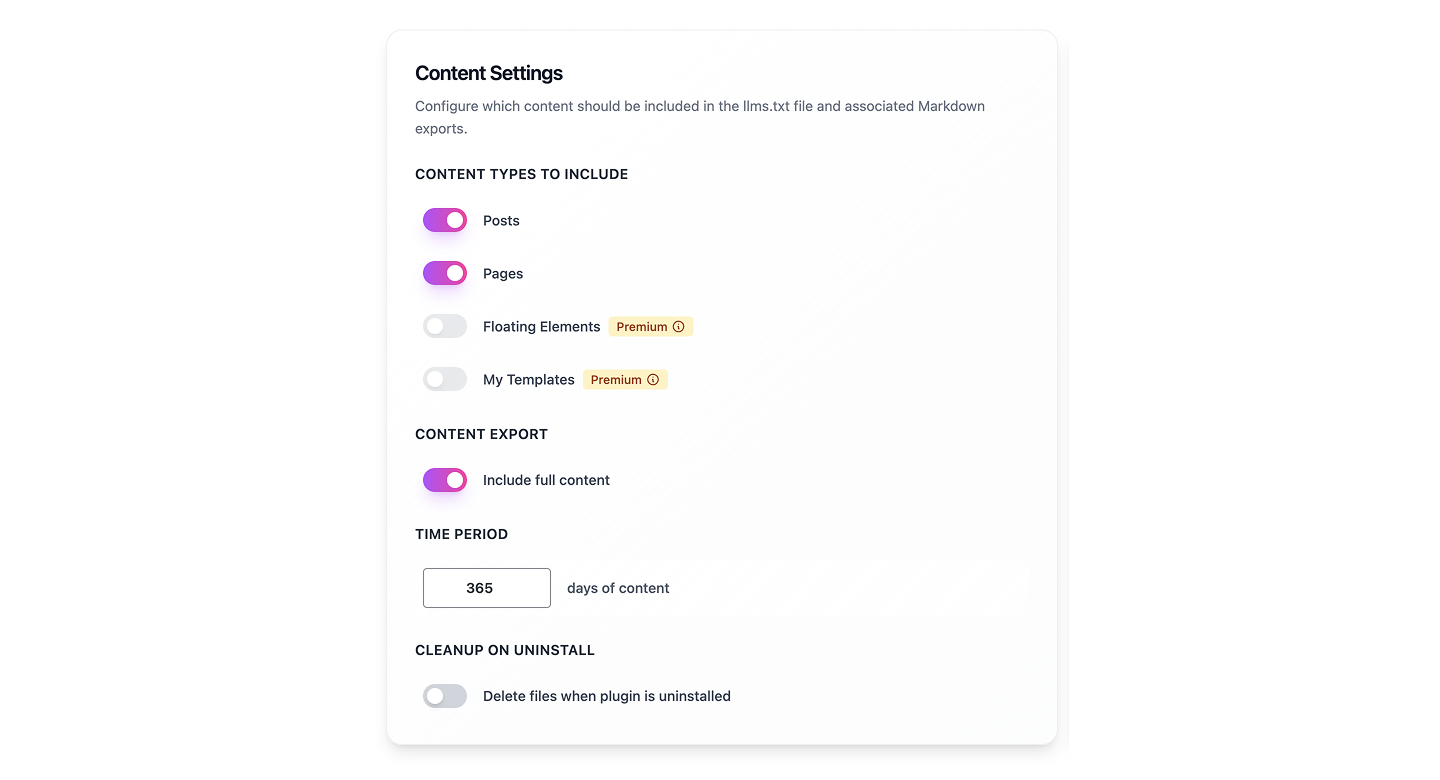
Task: Click the Content Settings heading
Action: click(x=489, y=73)
